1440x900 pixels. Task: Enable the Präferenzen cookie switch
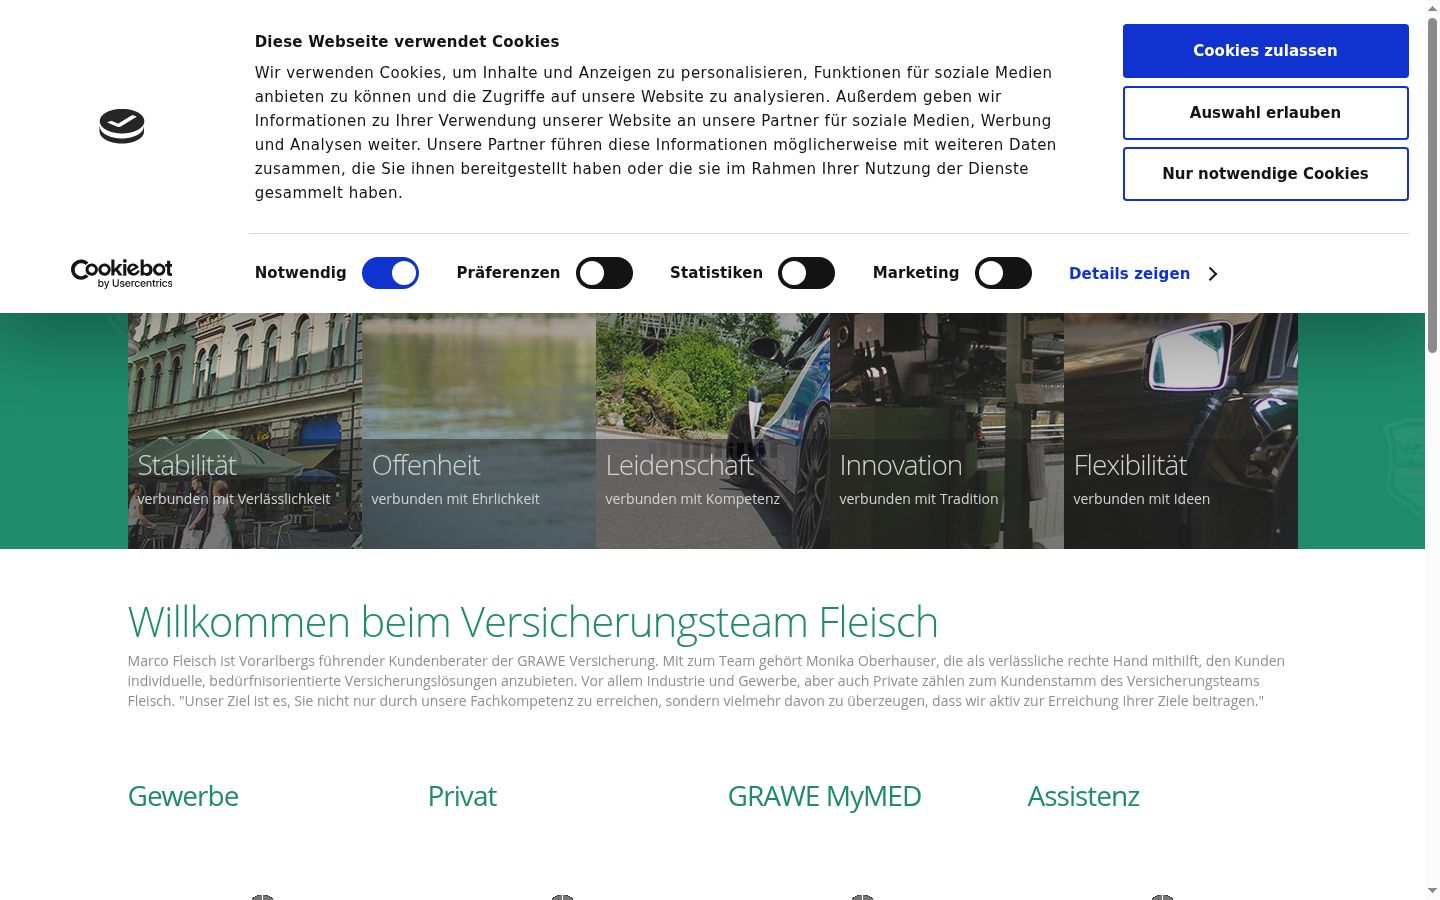[x=604, y=273]
